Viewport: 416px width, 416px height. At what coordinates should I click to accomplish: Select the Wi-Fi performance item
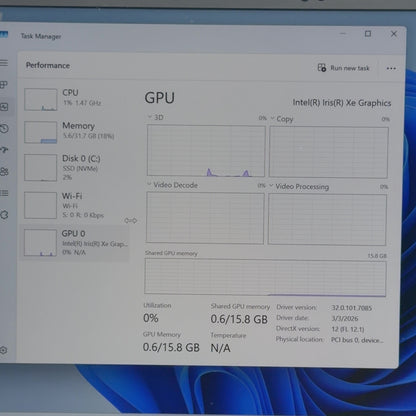point(75,205)
